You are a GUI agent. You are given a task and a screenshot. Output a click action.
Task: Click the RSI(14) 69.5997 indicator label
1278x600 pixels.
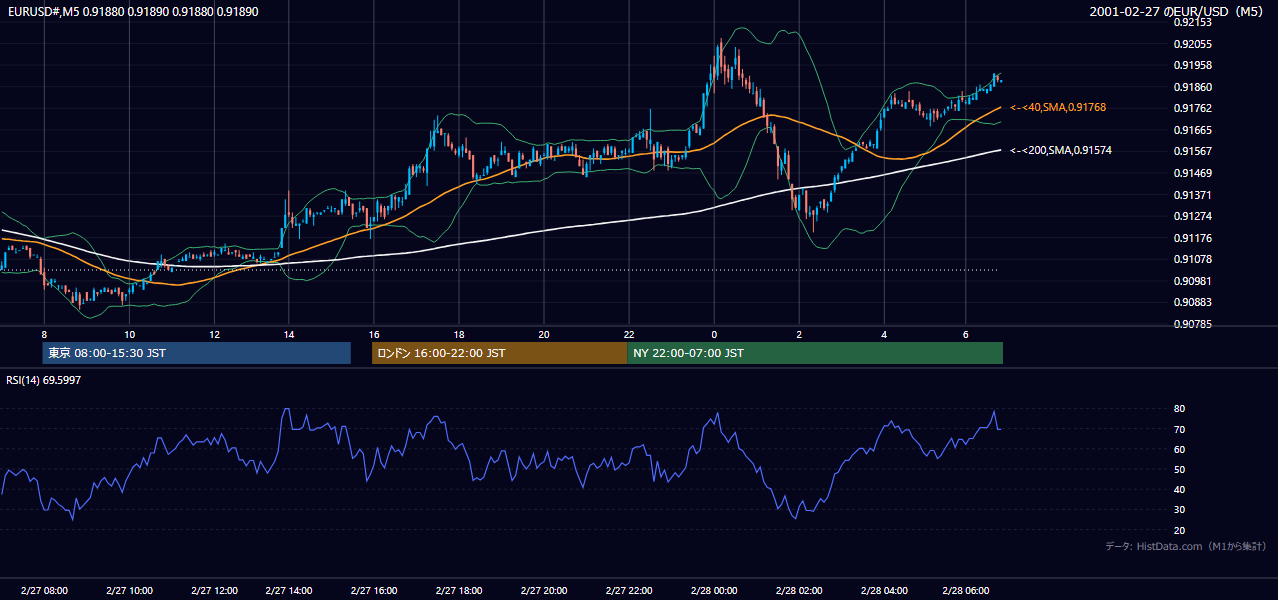44,380
